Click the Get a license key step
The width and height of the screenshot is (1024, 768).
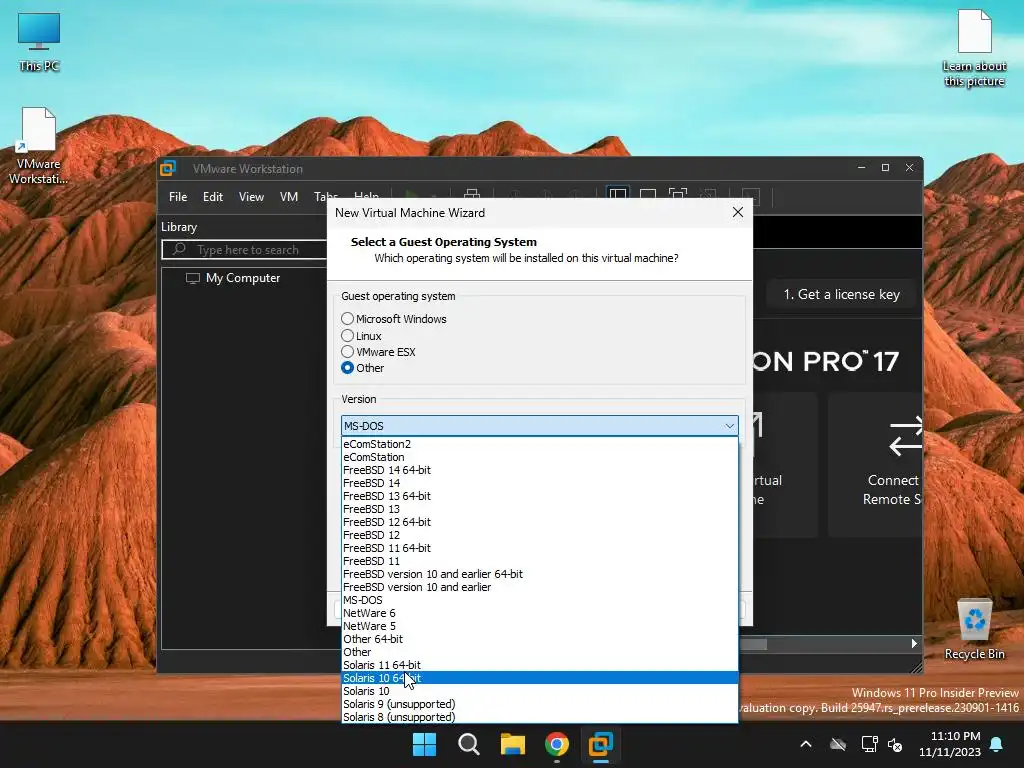click(x=842, y=295)
